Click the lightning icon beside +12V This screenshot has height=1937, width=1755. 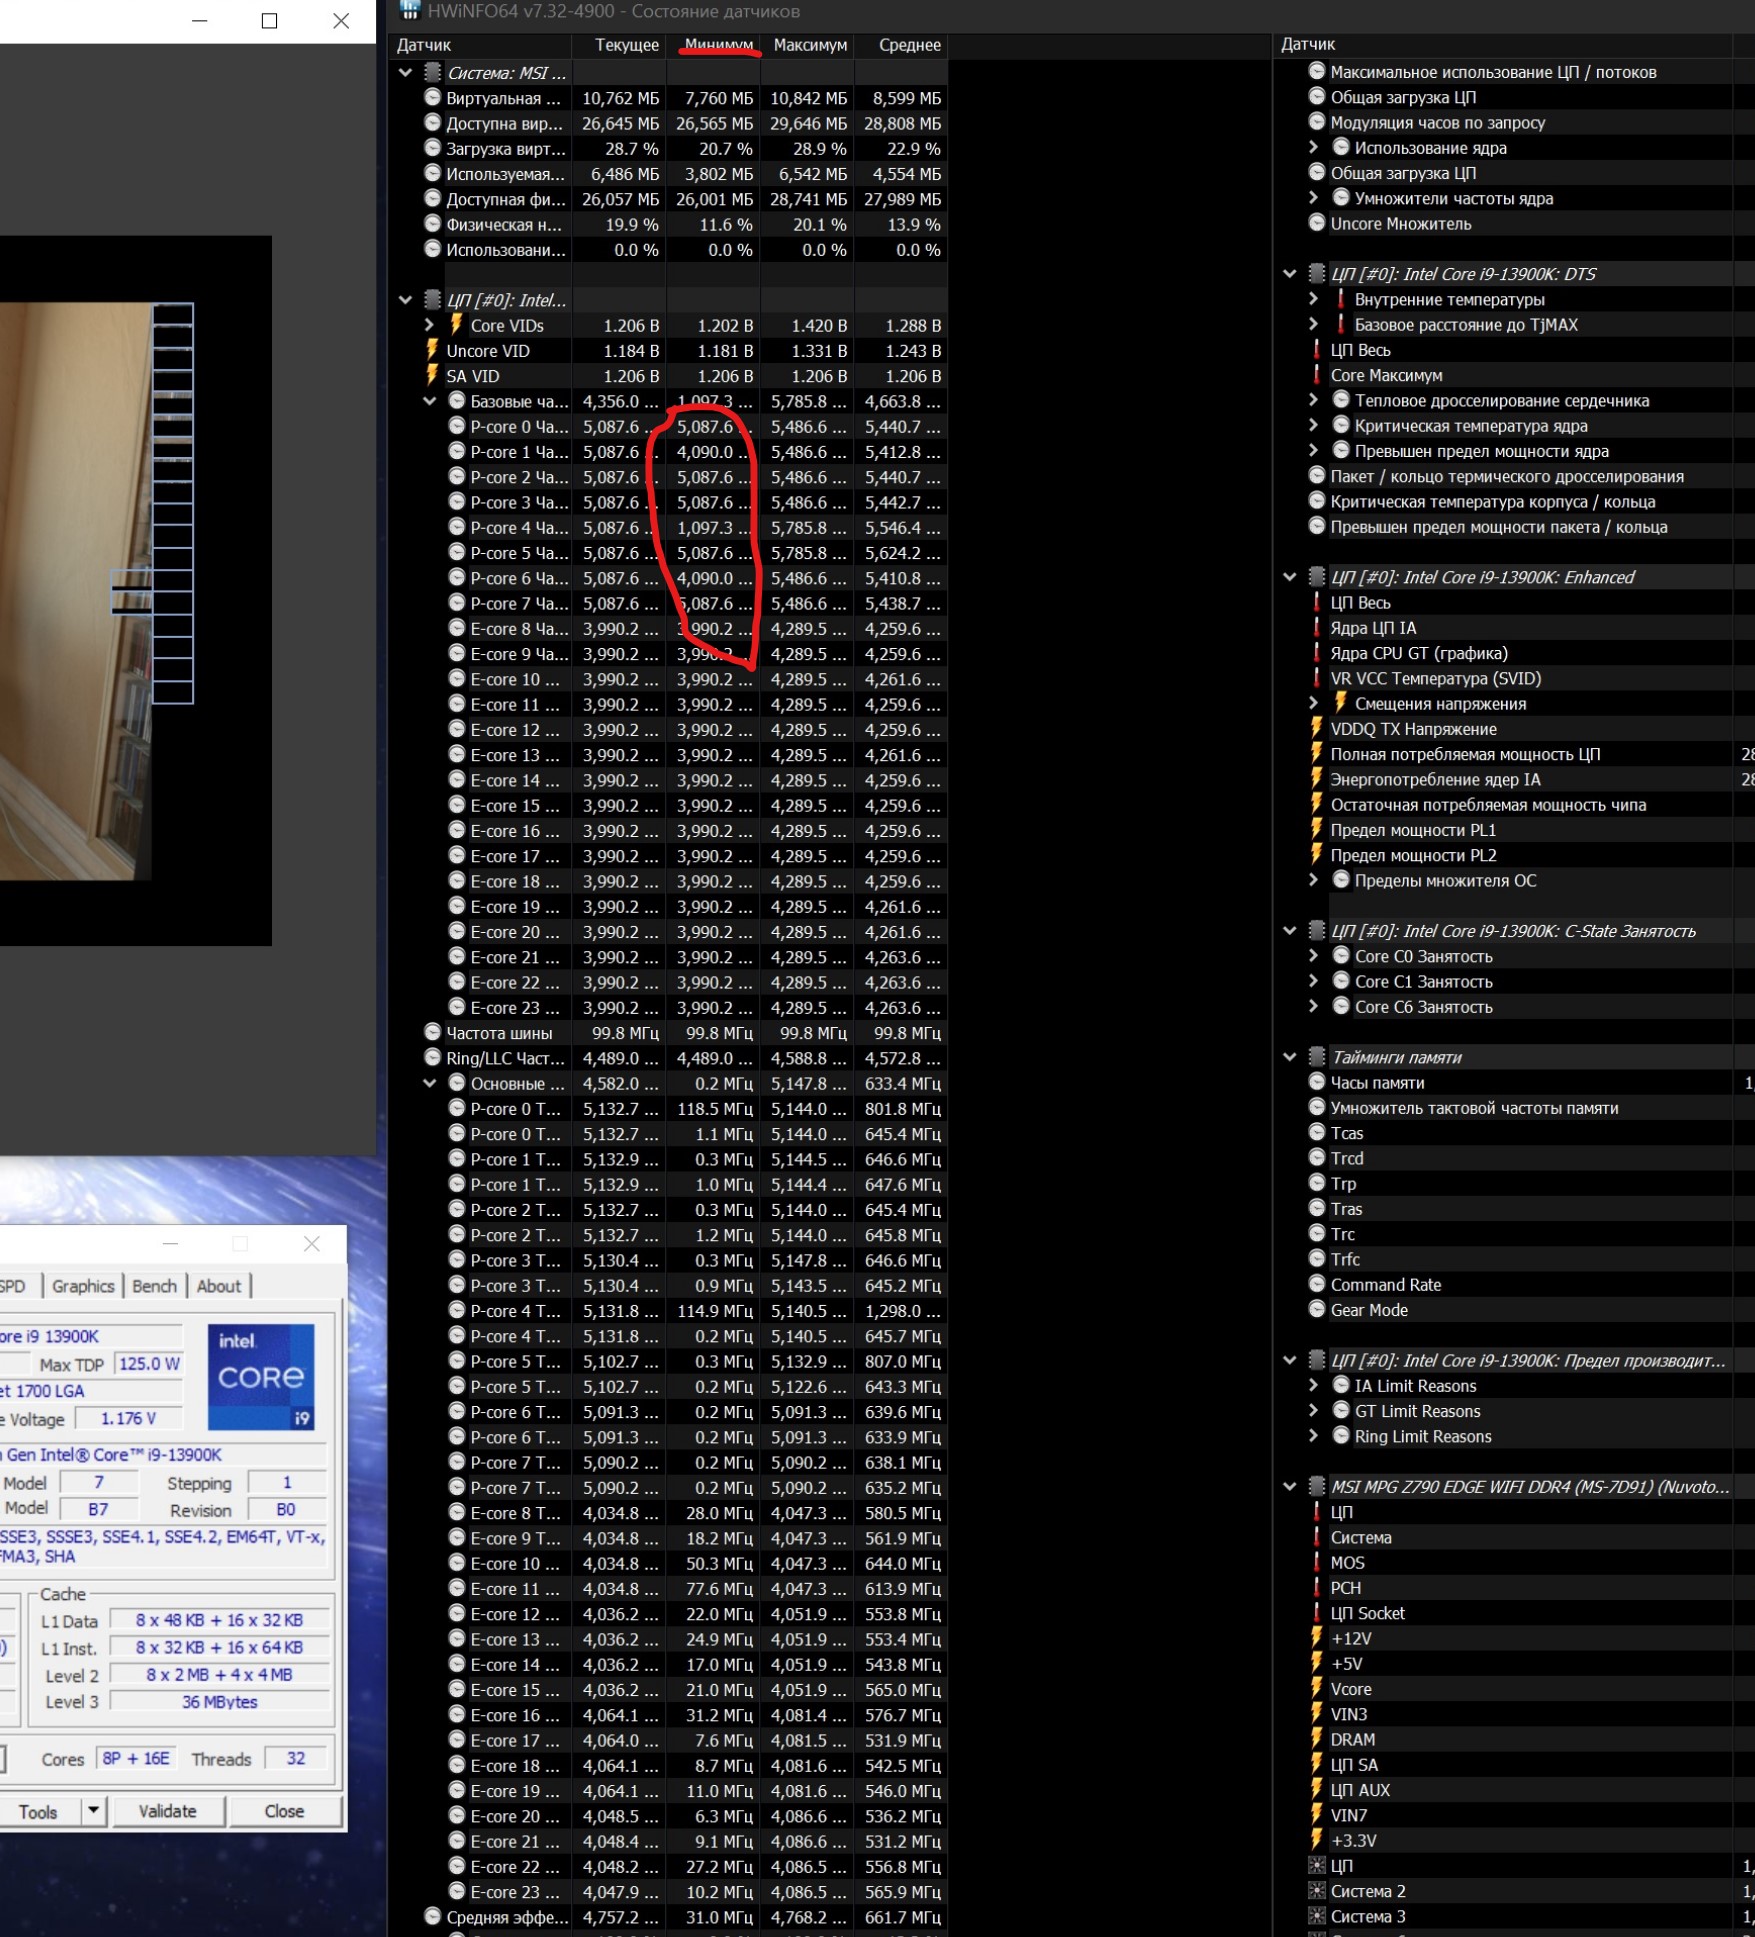coord(1317,1638)
